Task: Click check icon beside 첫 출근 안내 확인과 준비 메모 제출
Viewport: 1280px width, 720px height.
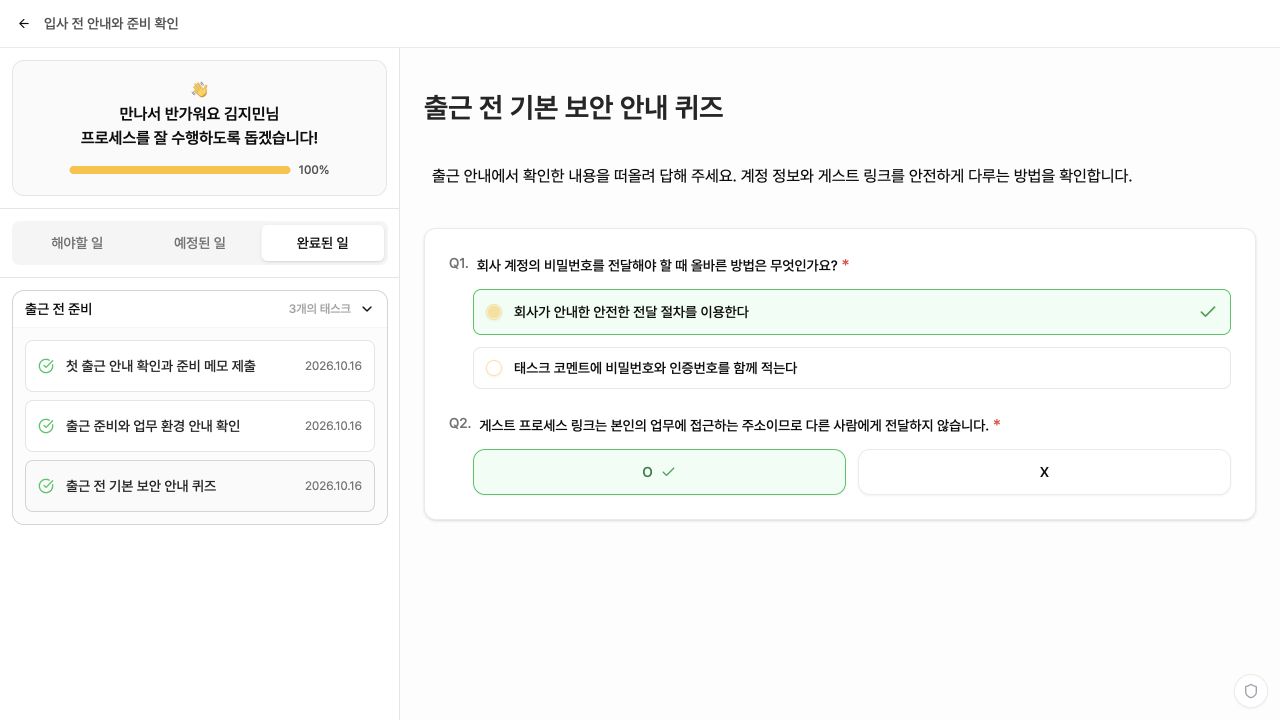Action: point(46,366)
